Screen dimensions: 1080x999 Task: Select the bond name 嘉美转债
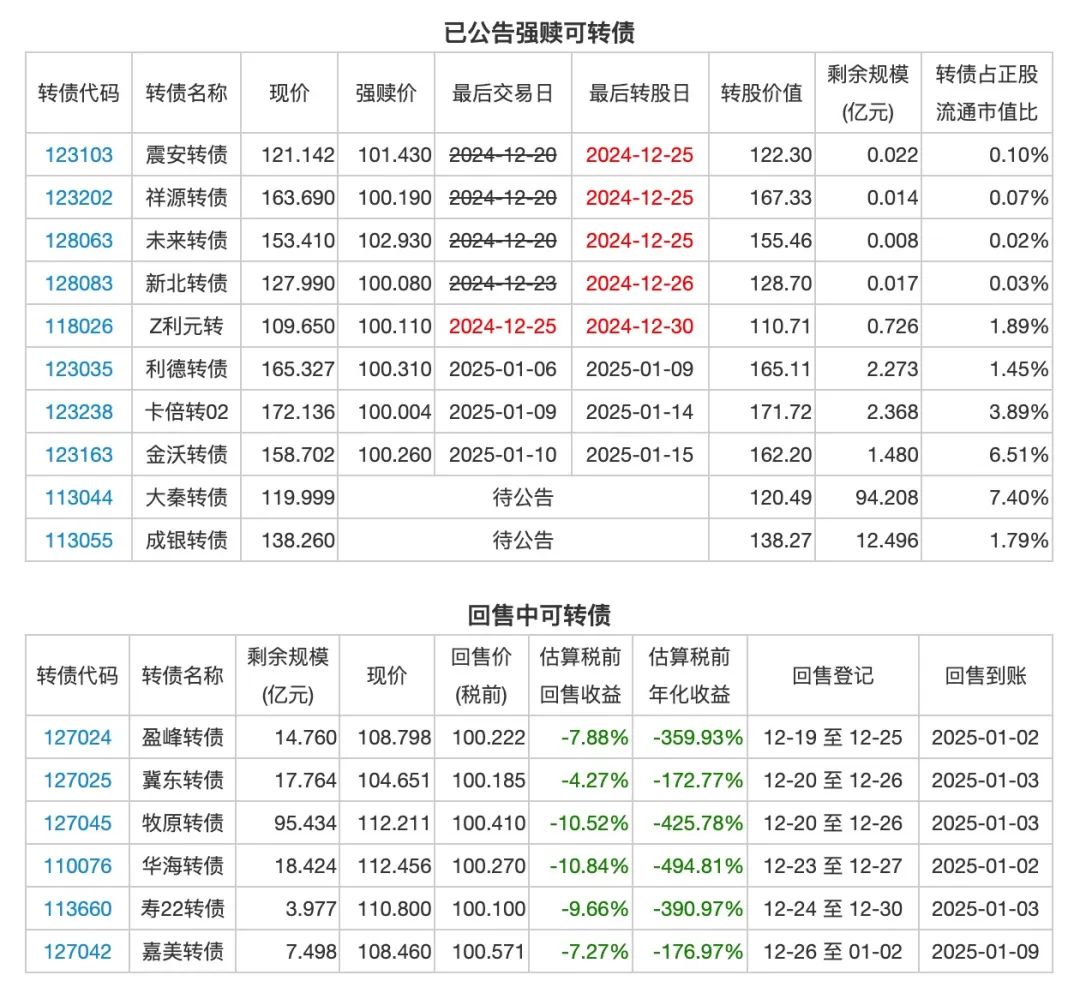click(183, 951)
